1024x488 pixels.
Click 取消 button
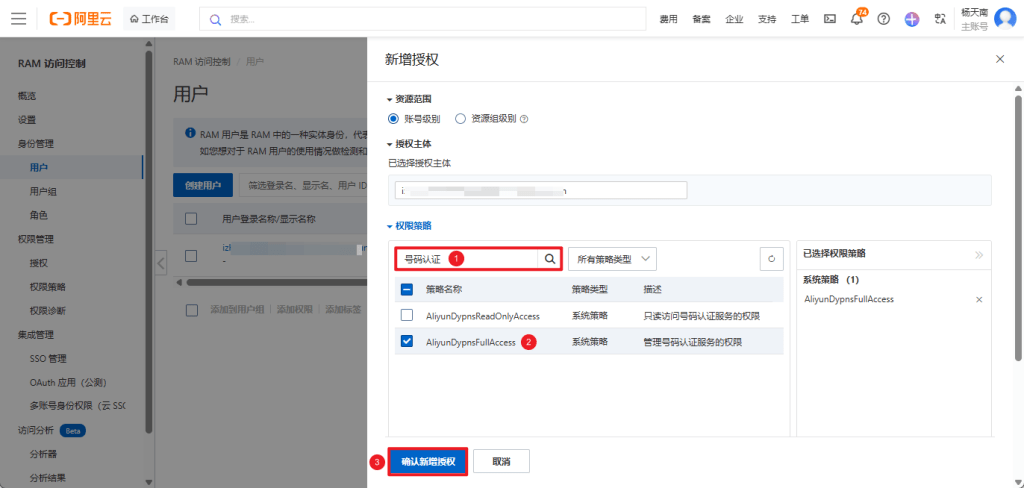click(502, 461)
